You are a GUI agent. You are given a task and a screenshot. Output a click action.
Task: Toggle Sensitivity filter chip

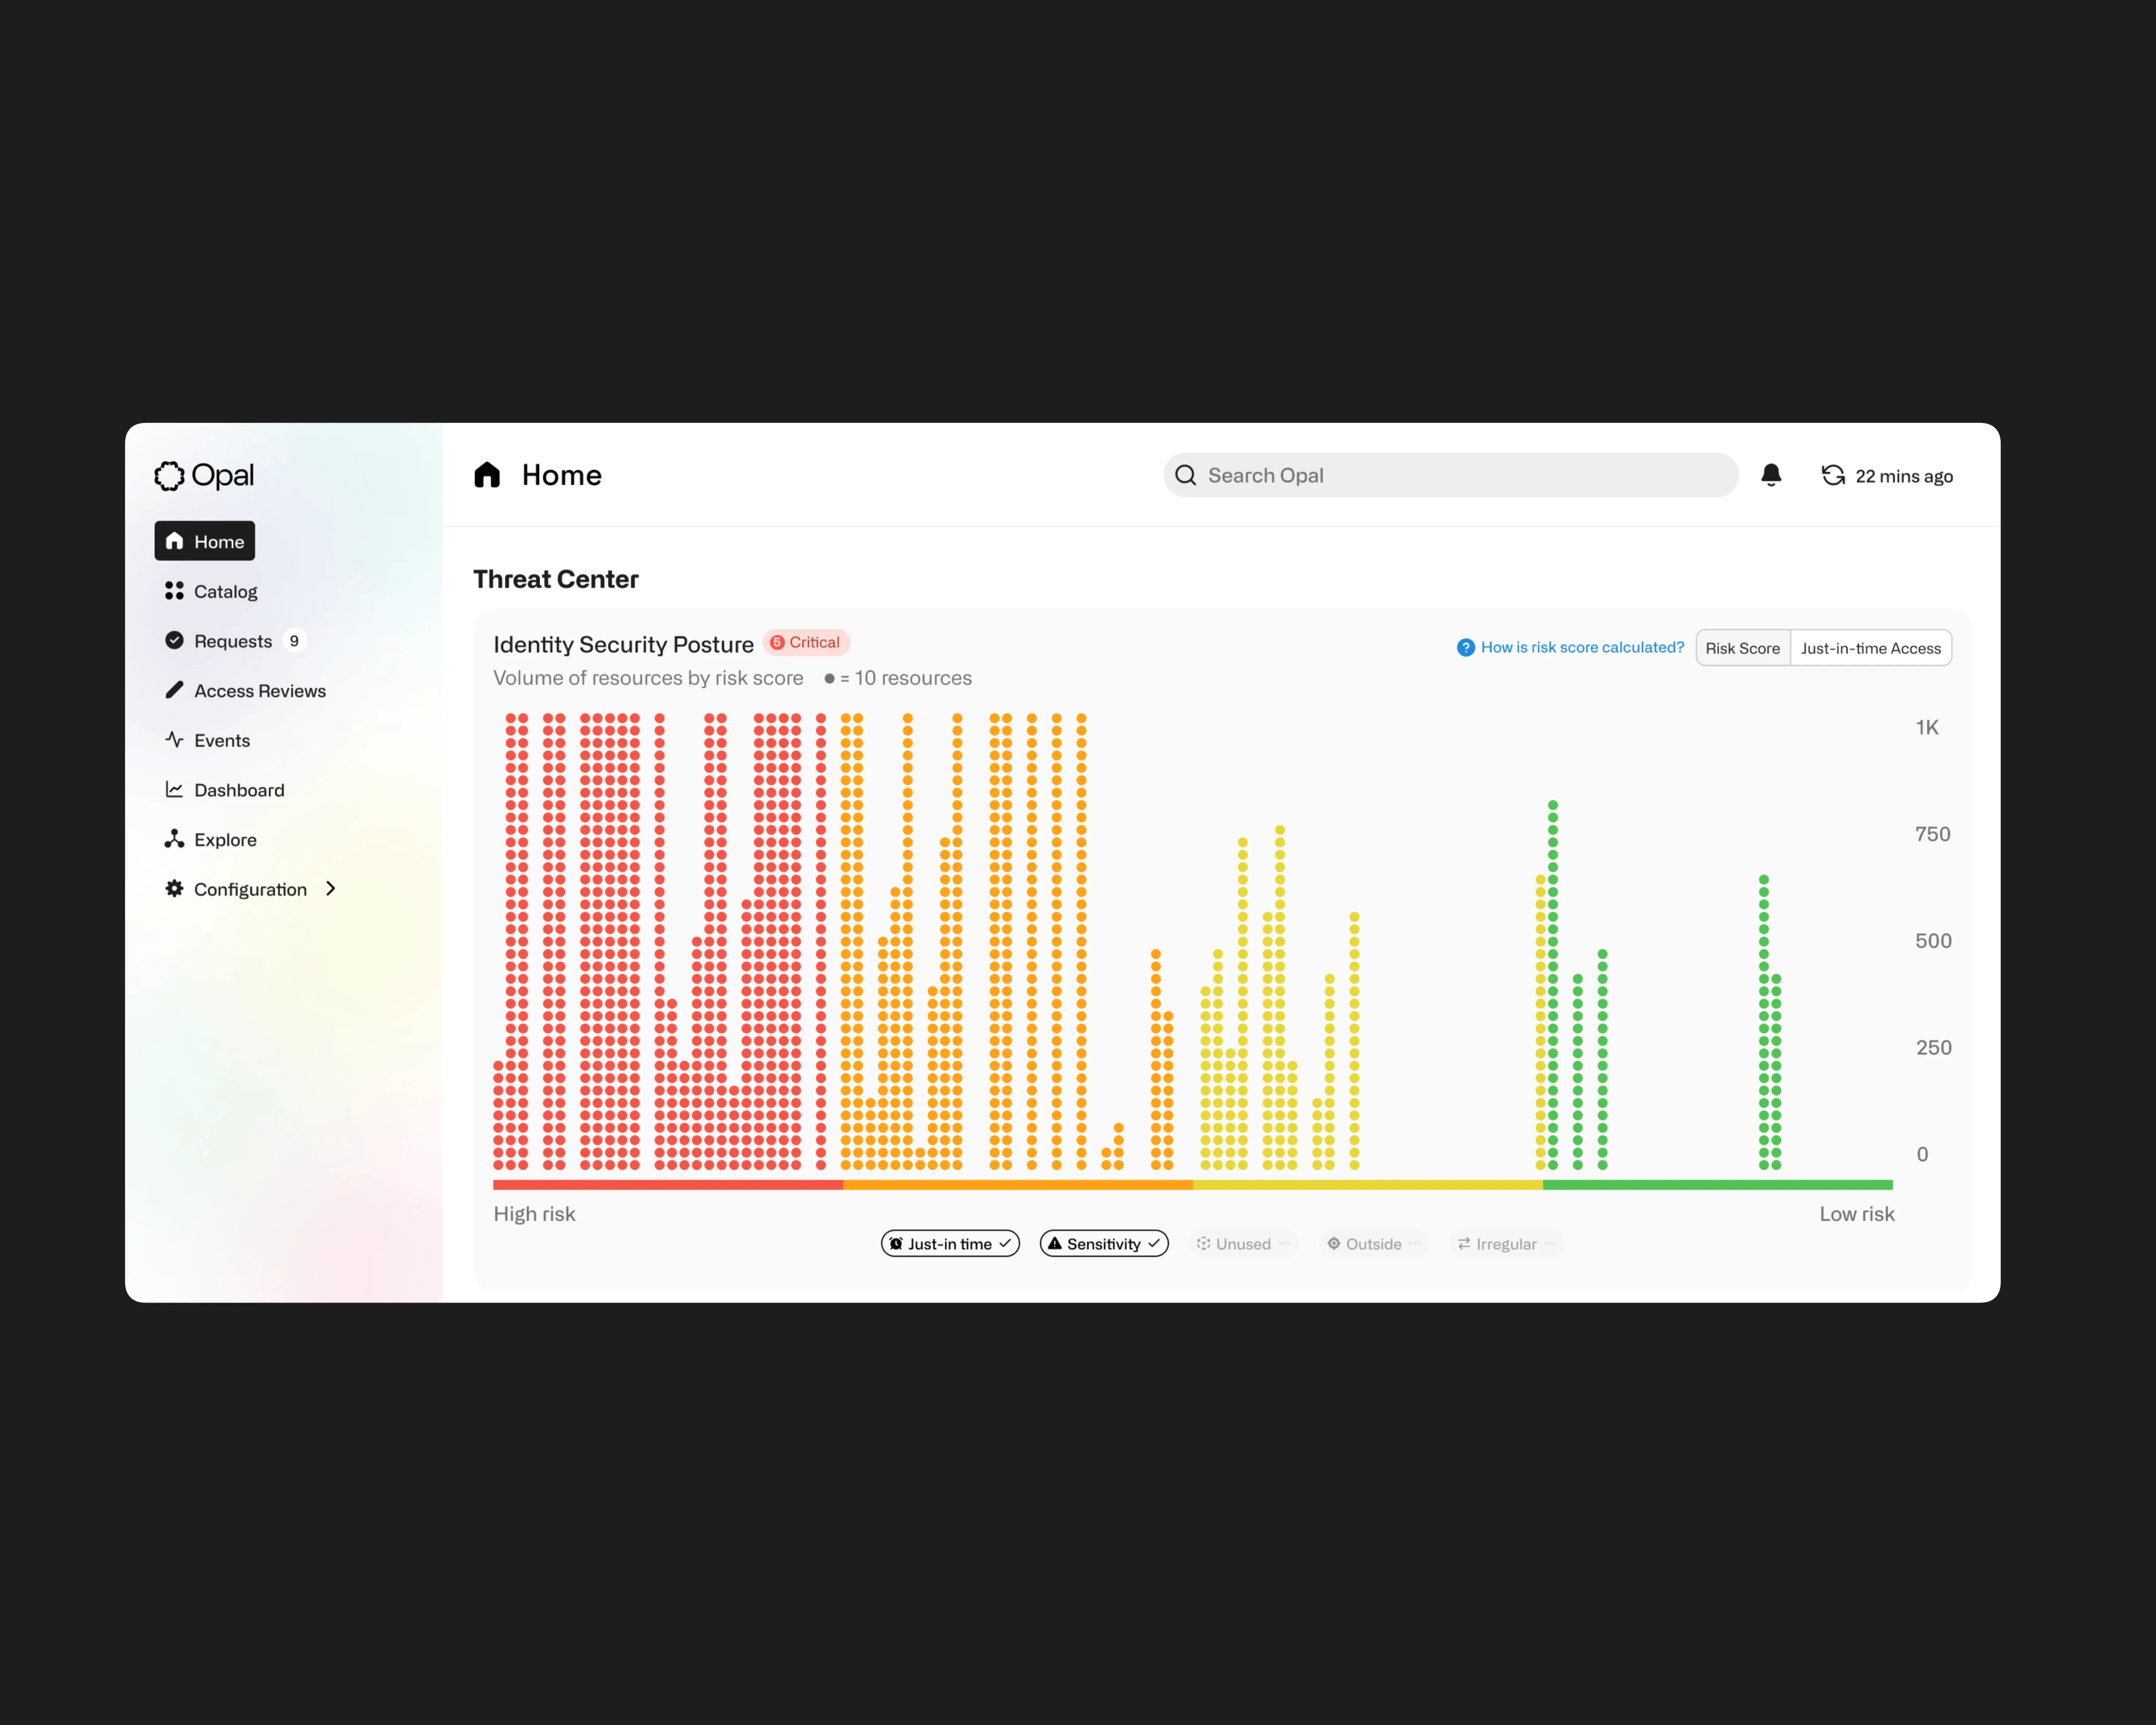(1103, 1244)
